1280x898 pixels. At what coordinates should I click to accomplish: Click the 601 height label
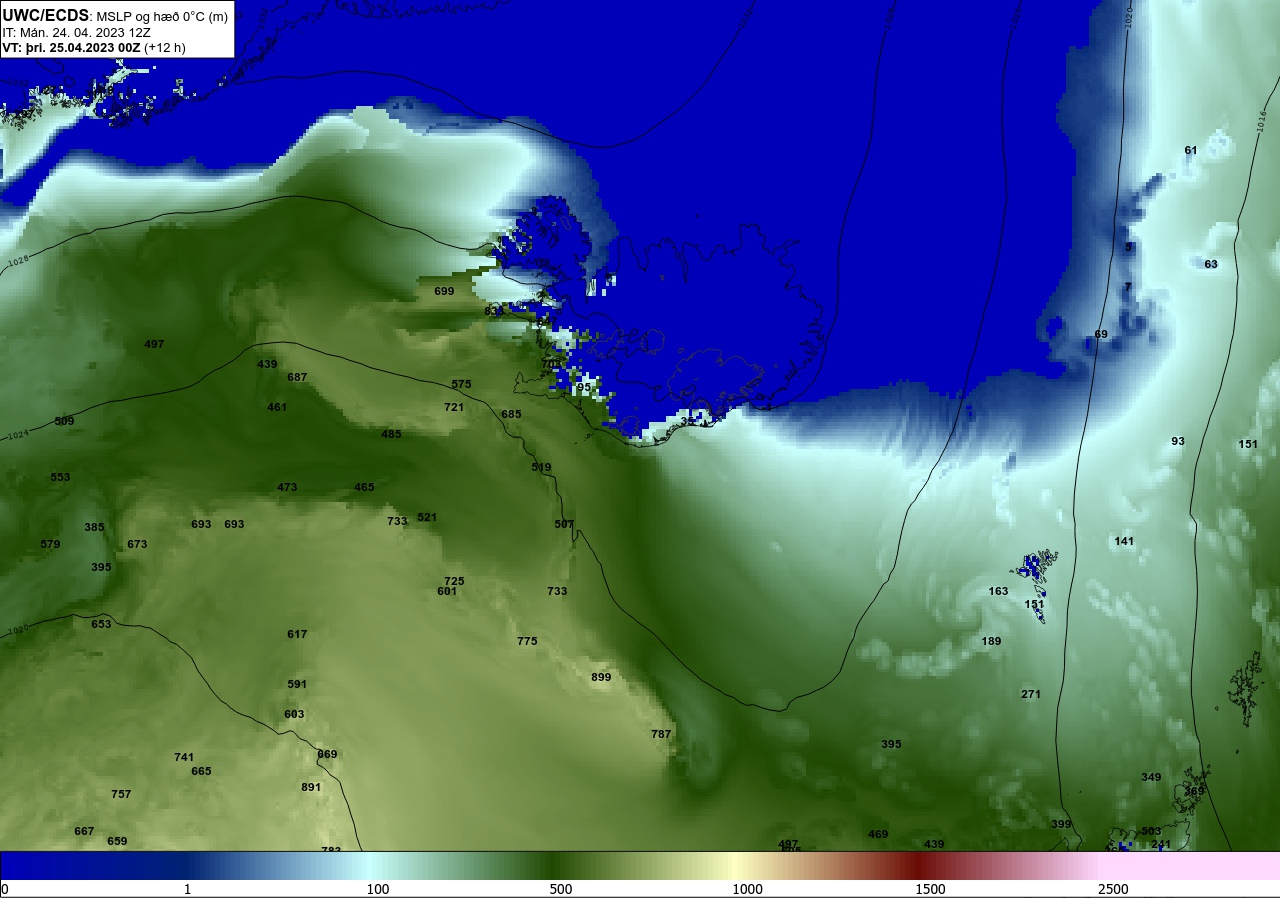(x=447, y=591)
